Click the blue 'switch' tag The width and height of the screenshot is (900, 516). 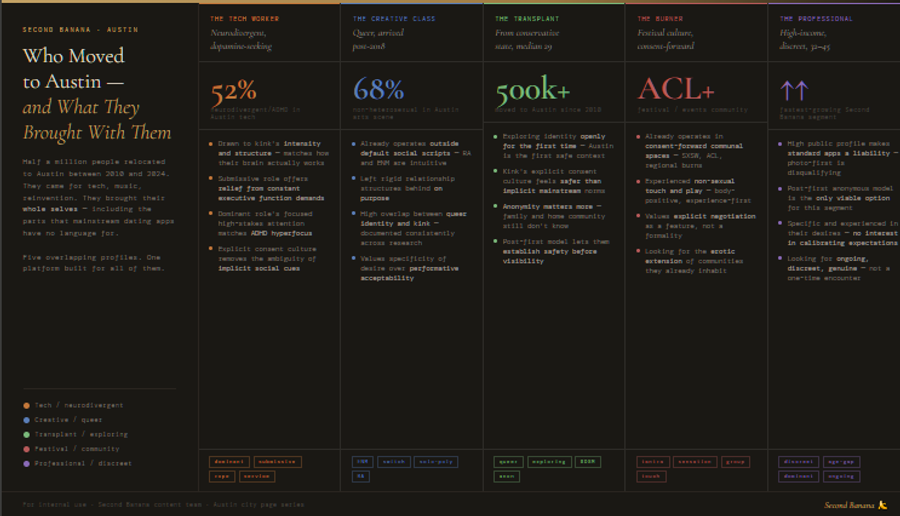tap(393, 461)
